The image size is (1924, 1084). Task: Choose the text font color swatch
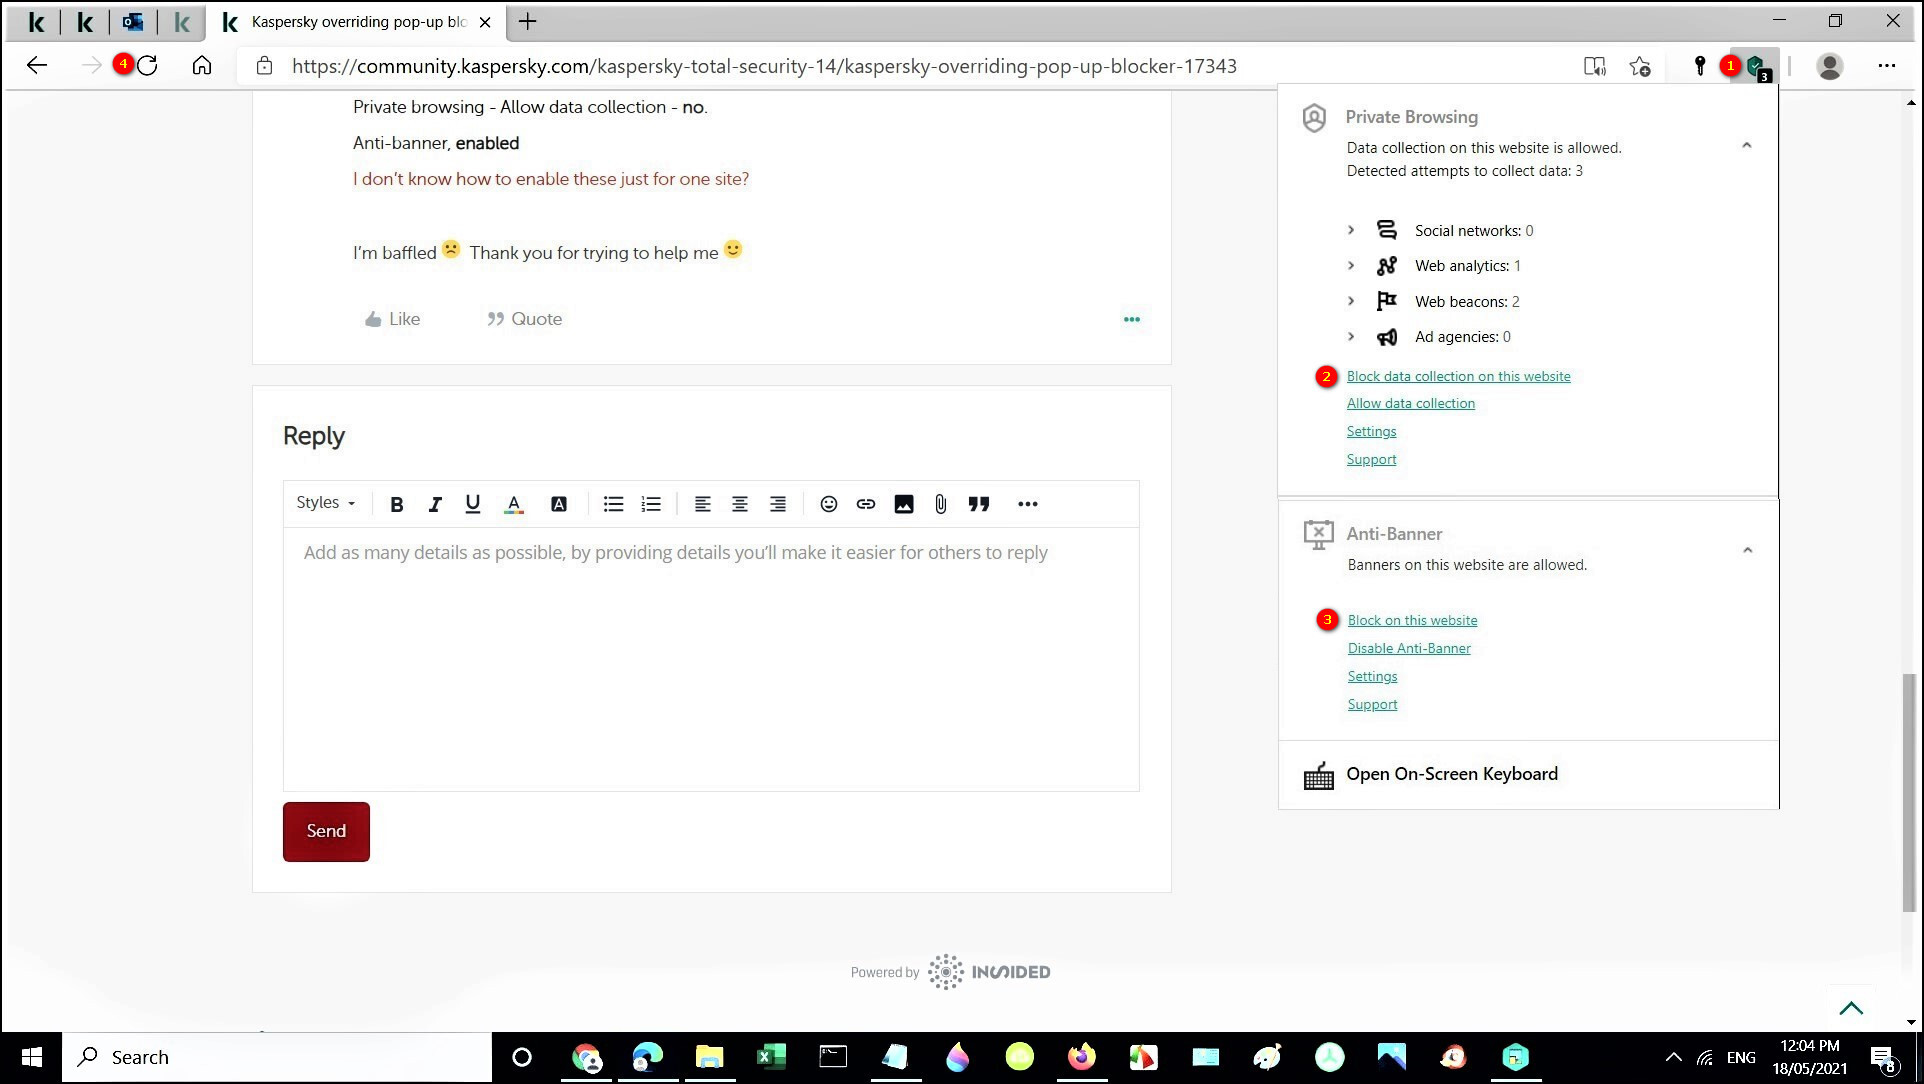[x=513, y=504]
